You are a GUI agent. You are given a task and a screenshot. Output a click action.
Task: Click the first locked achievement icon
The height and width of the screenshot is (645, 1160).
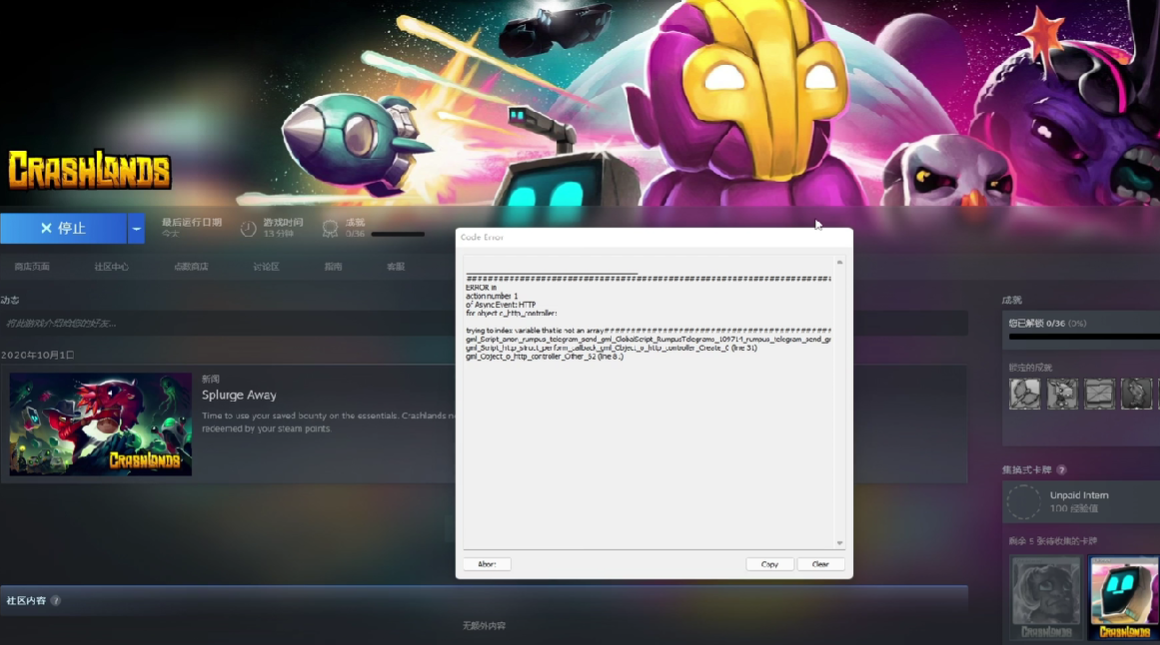1024,394
